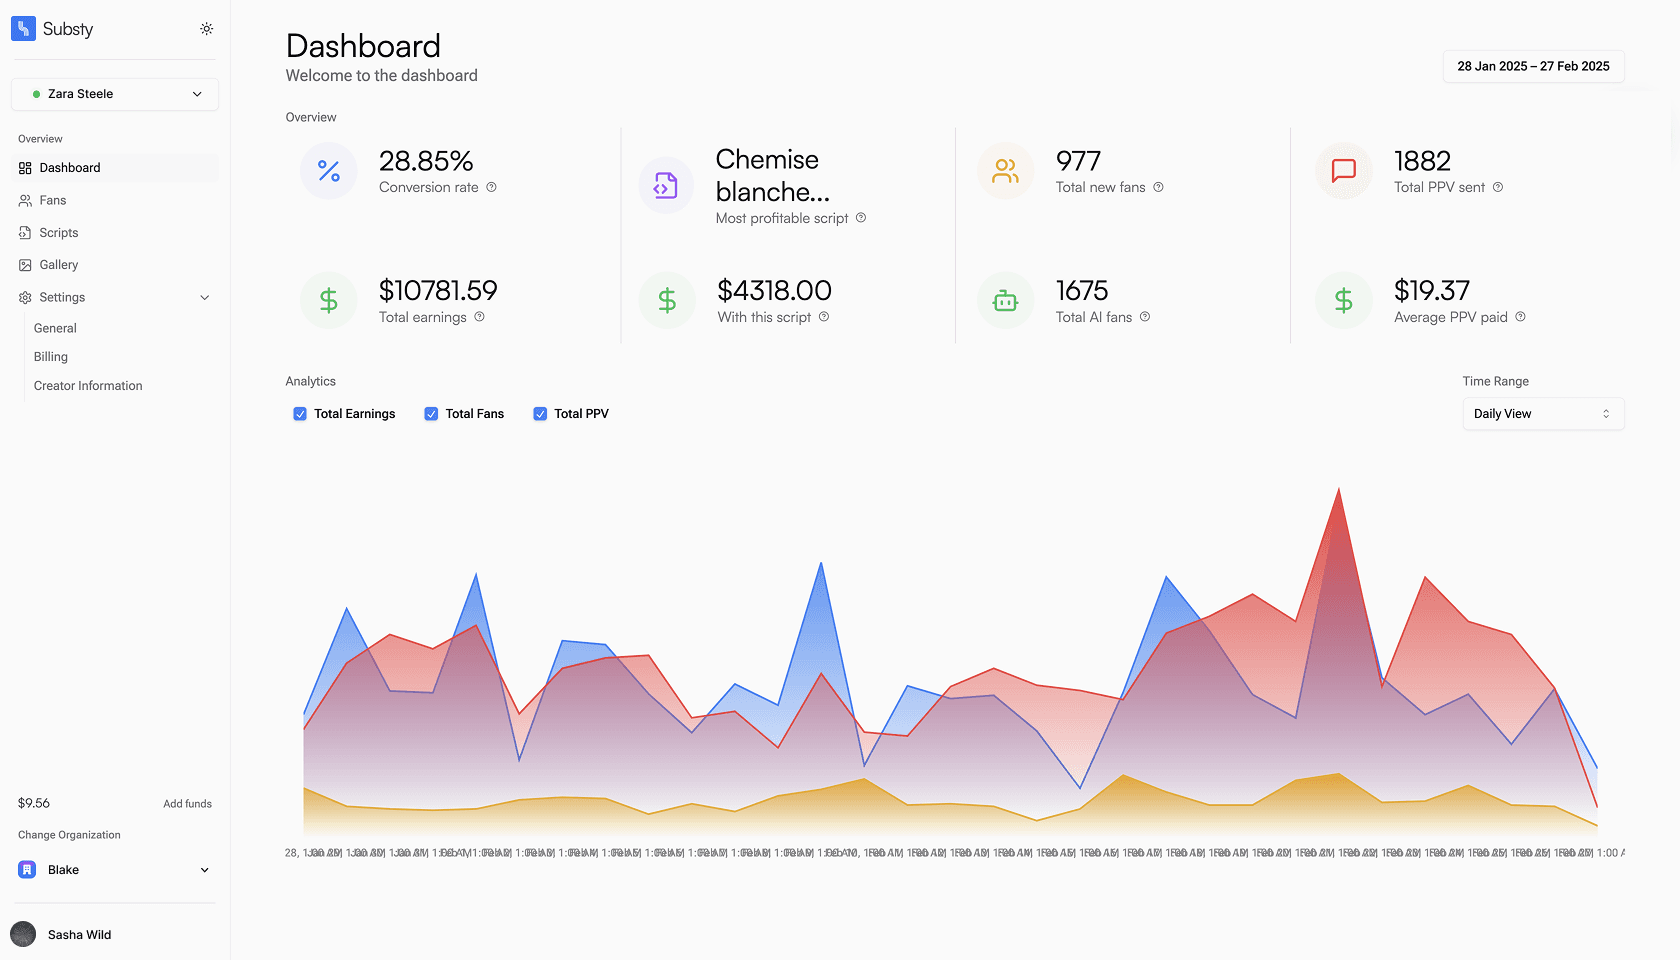
Task: Click the Gallery image icon in sidebar
Action: click(25, 265)
